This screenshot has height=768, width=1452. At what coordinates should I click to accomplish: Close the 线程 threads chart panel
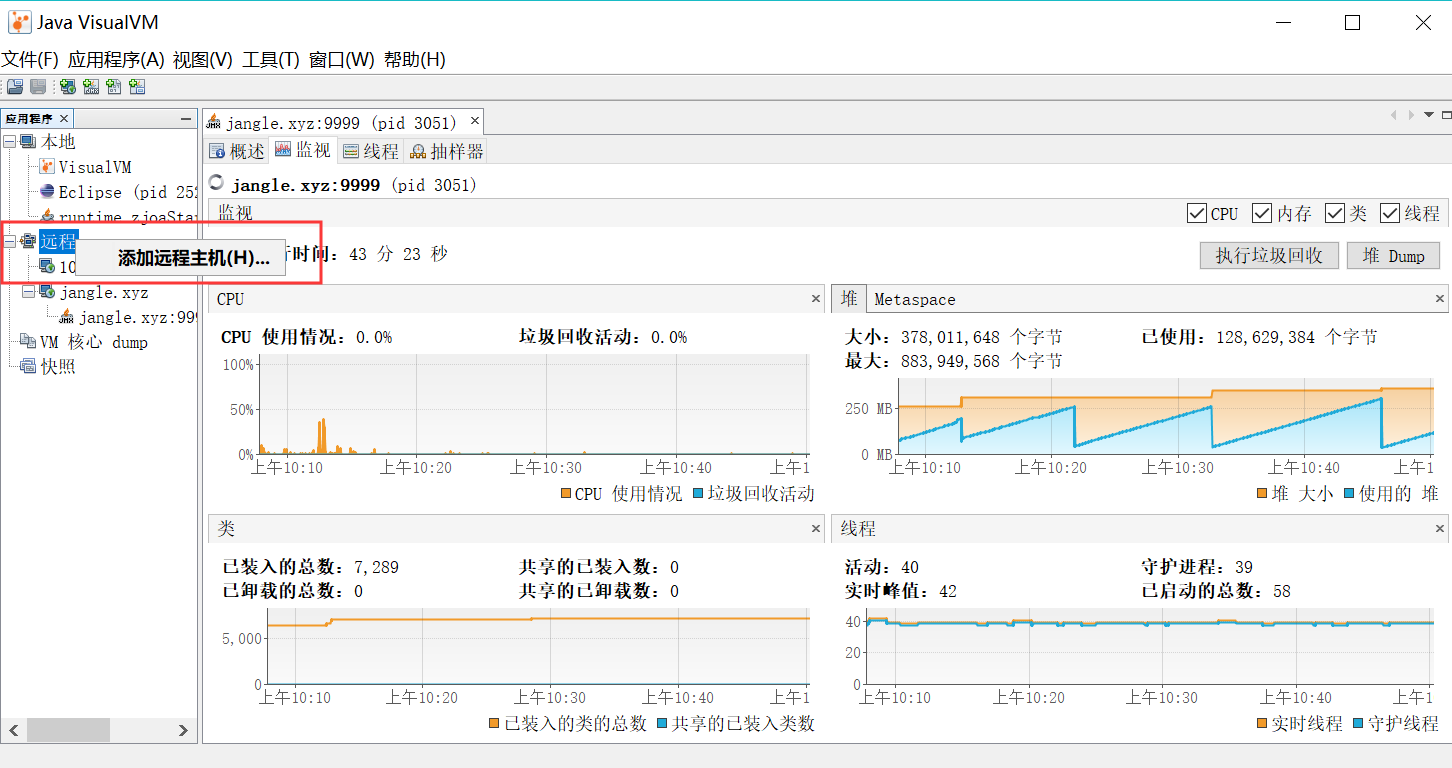tap(1440, 528)
